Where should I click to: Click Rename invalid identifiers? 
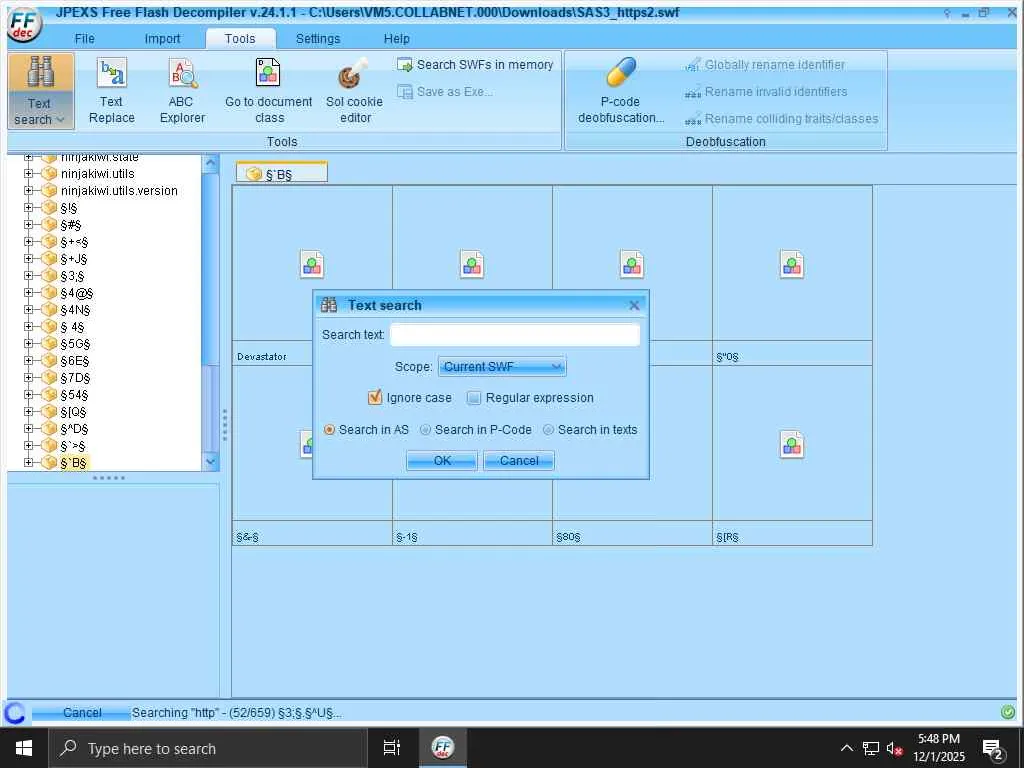766,92
